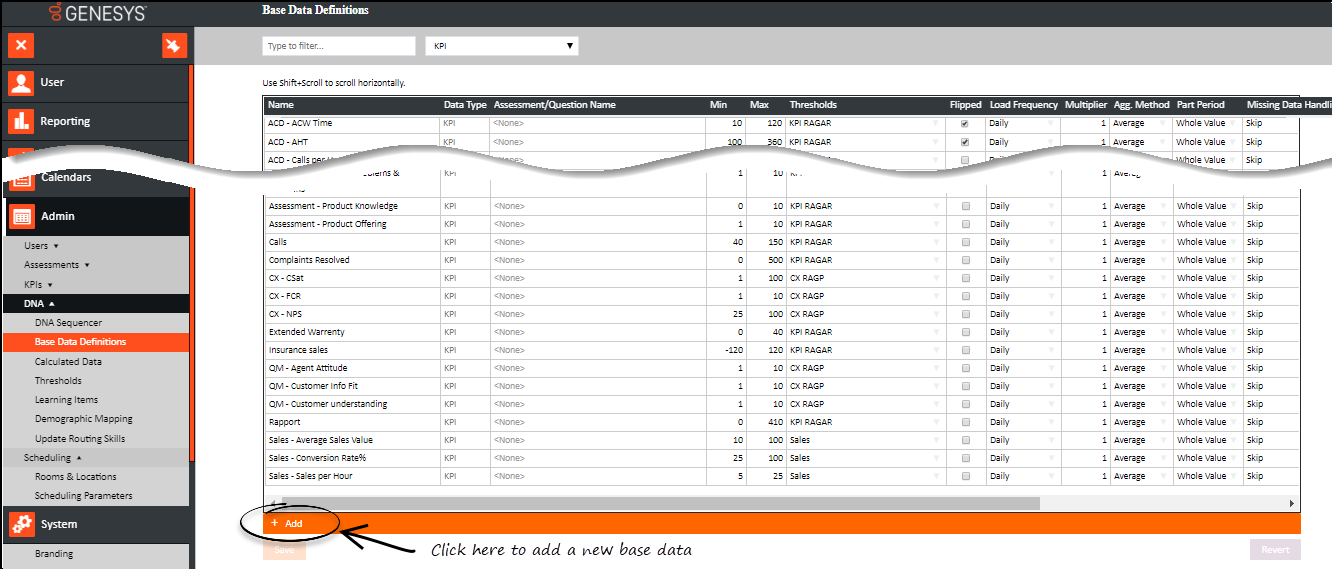Viewport: 1332px width, 569px height.
Task: Click the horizontal scrollbar under the table
Action: pyautogui.click(x=660, y=504)
